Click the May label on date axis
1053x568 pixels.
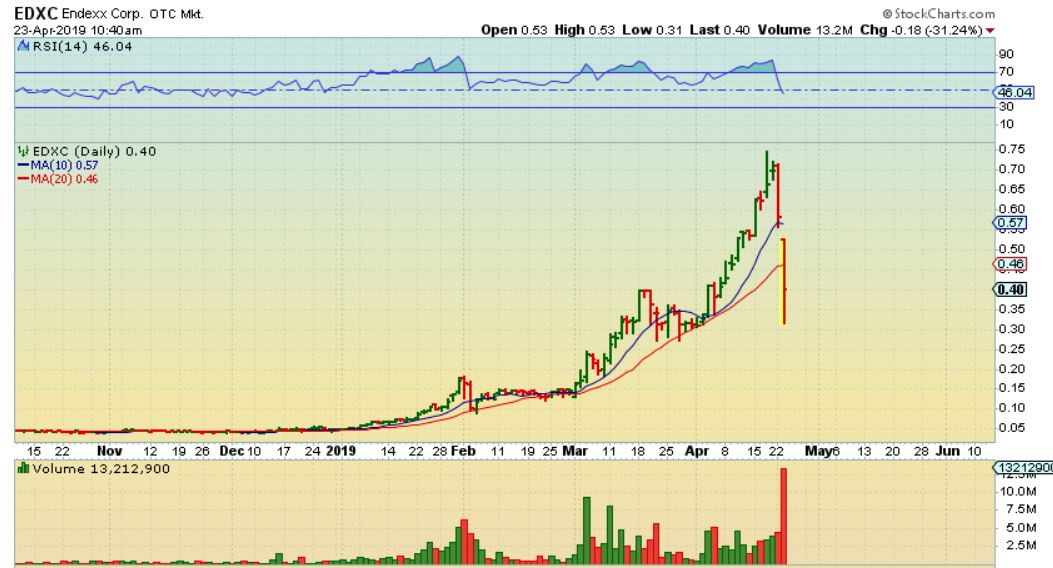(819, 451)
